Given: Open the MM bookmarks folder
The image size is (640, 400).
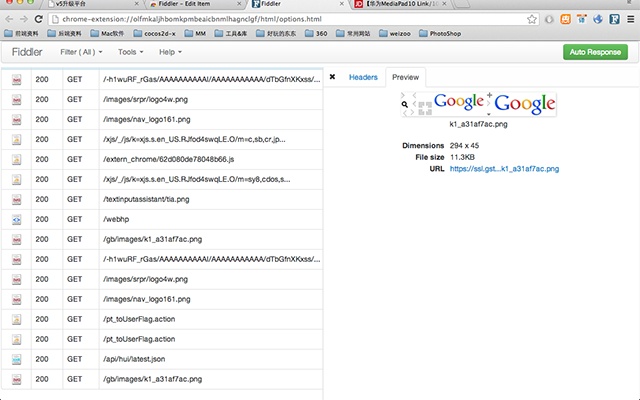Looking at the screenshot, I should pyautogui.click(x=195, y=33).
